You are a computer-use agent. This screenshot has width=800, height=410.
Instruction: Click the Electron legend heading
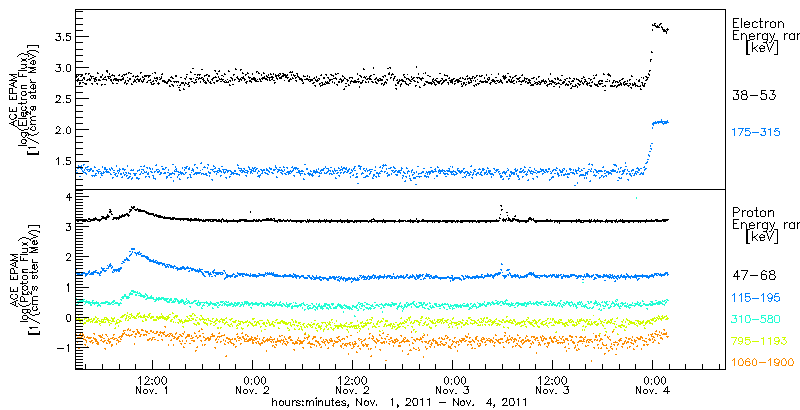point(761,23)
